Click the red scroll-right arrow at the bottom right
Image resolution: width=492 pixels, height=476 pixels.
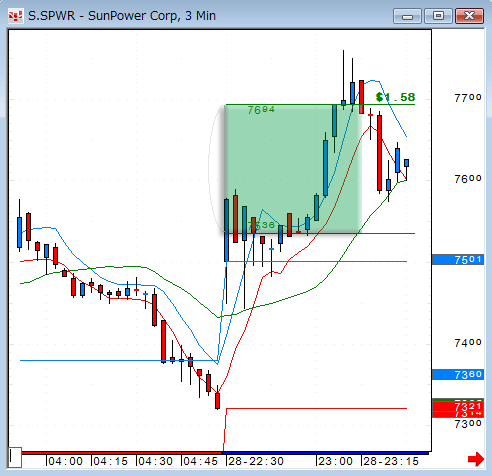click(x=476, y=459)
